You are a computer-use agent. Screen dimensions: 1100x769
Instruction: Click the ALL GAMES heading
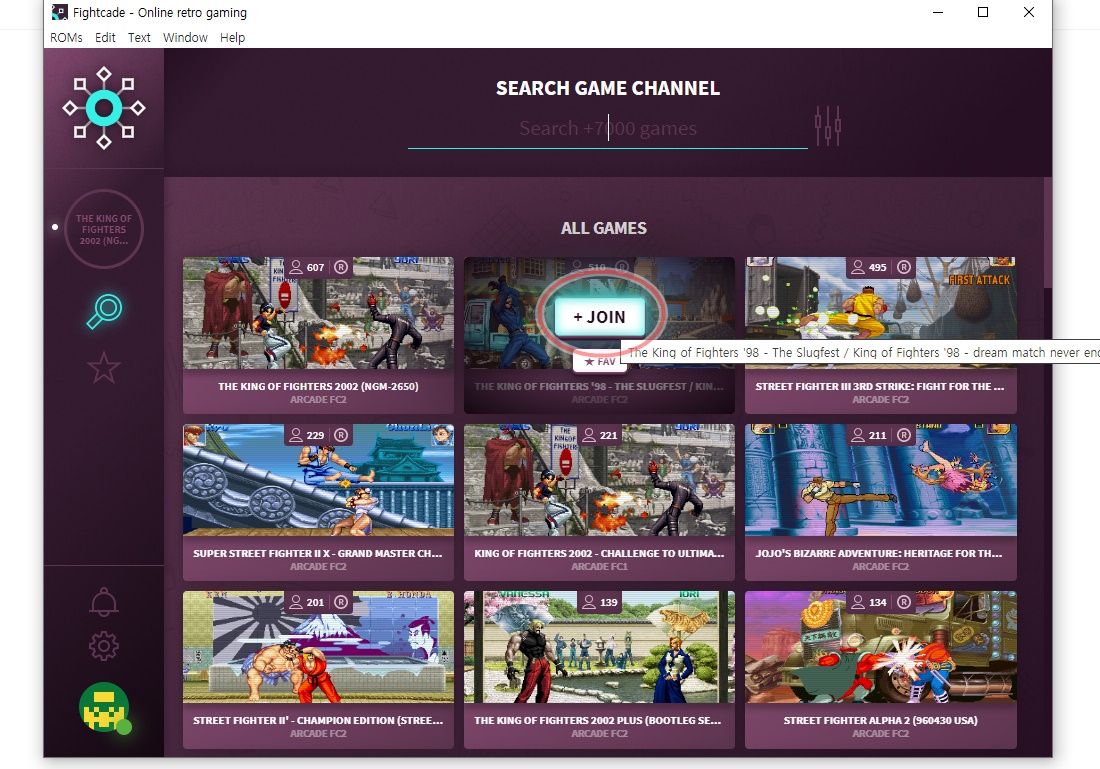point(603,228)
